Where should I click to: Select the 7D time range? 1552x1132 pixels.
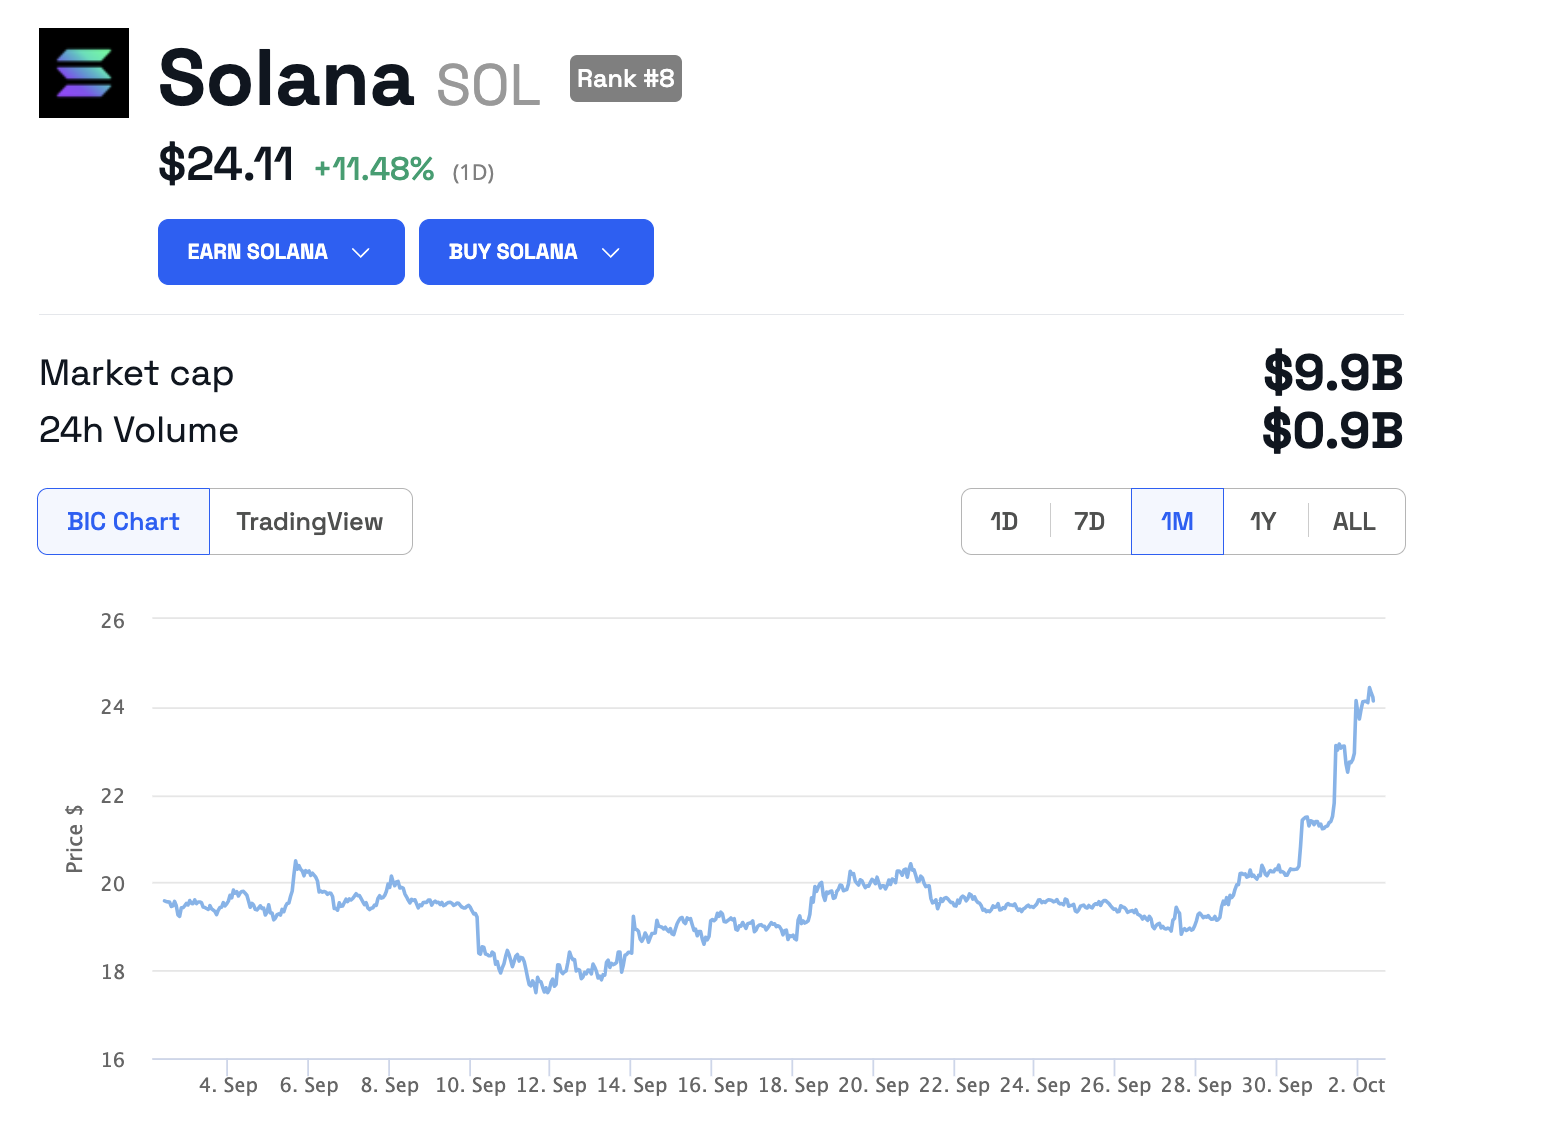point(1089,521)
